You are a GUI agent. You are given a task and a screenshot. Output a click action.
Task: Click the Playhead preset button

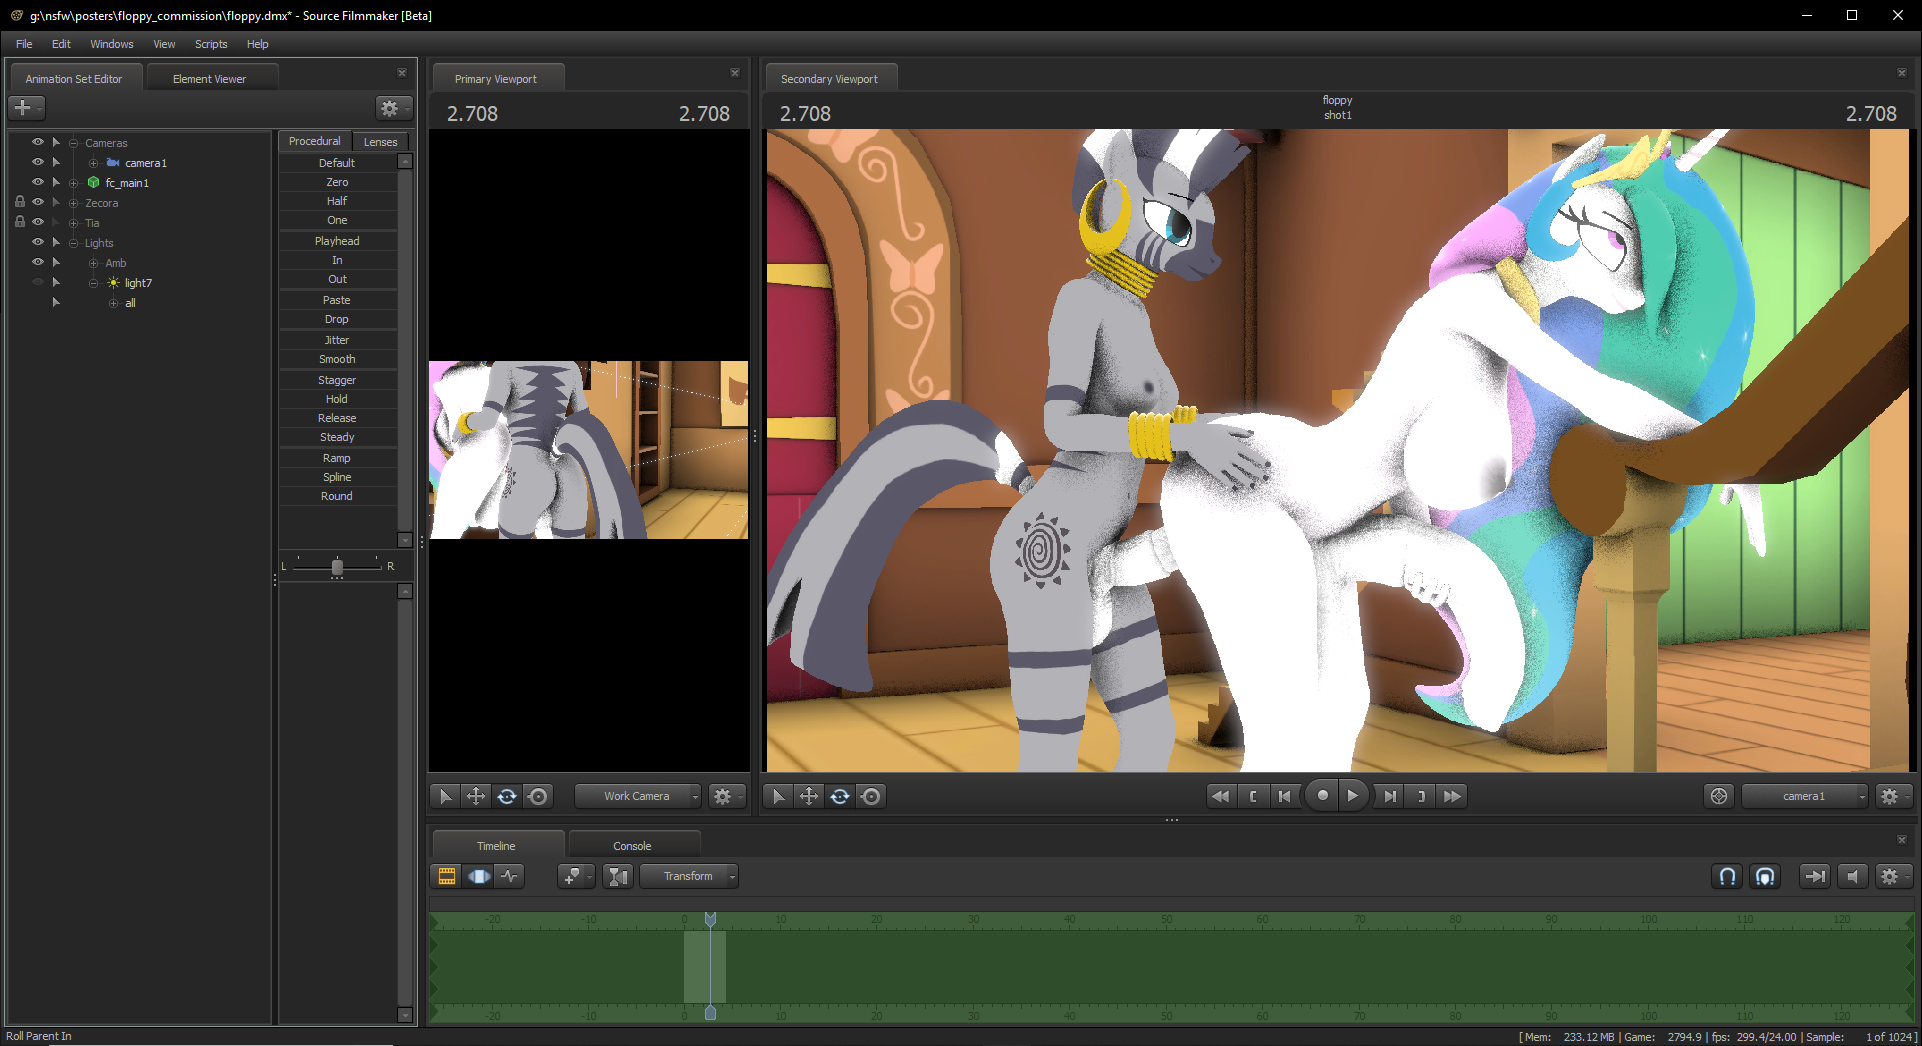(337, 241)
